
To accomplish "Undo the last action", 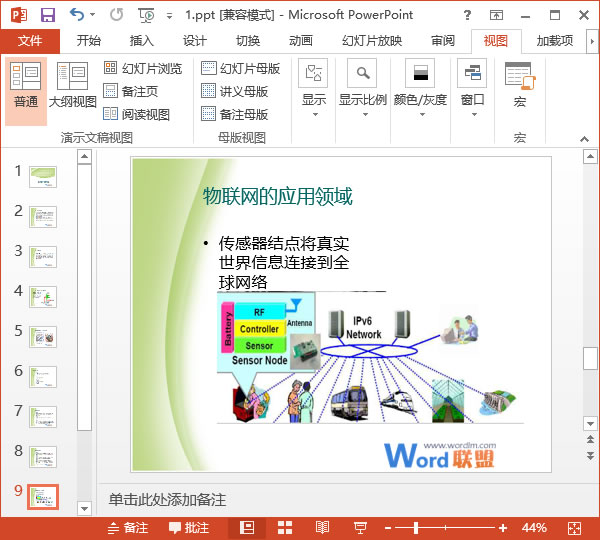I will click(x=77, y=15).
